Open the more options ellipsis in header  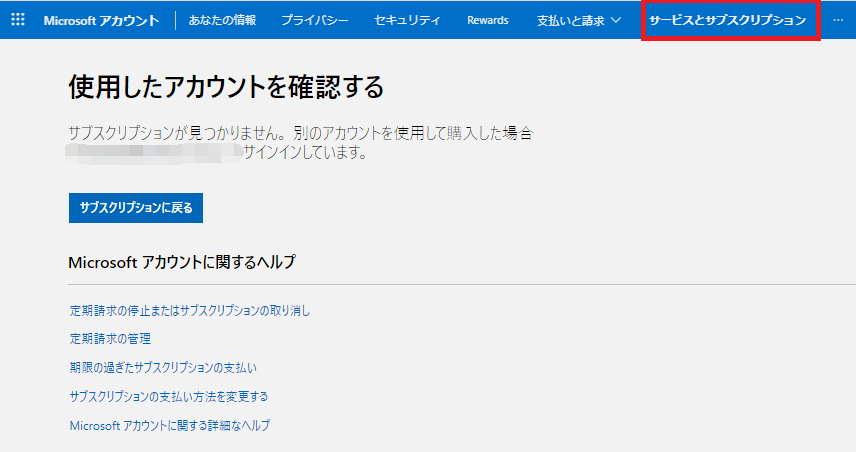[838, 20]
